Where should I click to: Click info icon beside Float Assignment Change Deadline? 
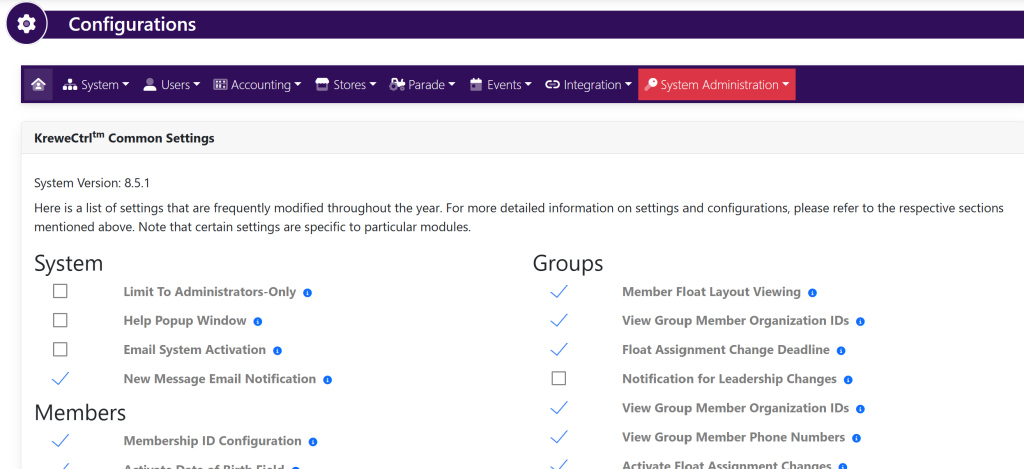pos(841,351)
